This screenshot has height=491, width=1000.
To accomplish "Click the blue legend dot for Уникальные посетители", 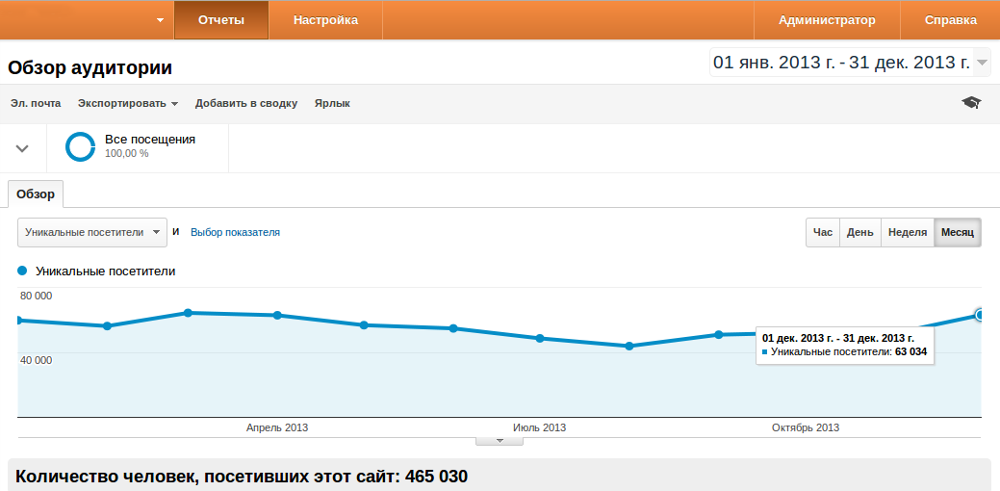I will pyautogui.click(x=22, y=271).
